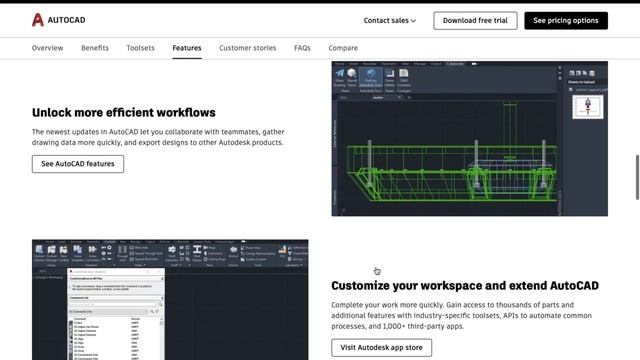Jump to the FAQs tab
The height and width of the screenshot is (360, 640).
pyautogui.click(x=302, y=48)
